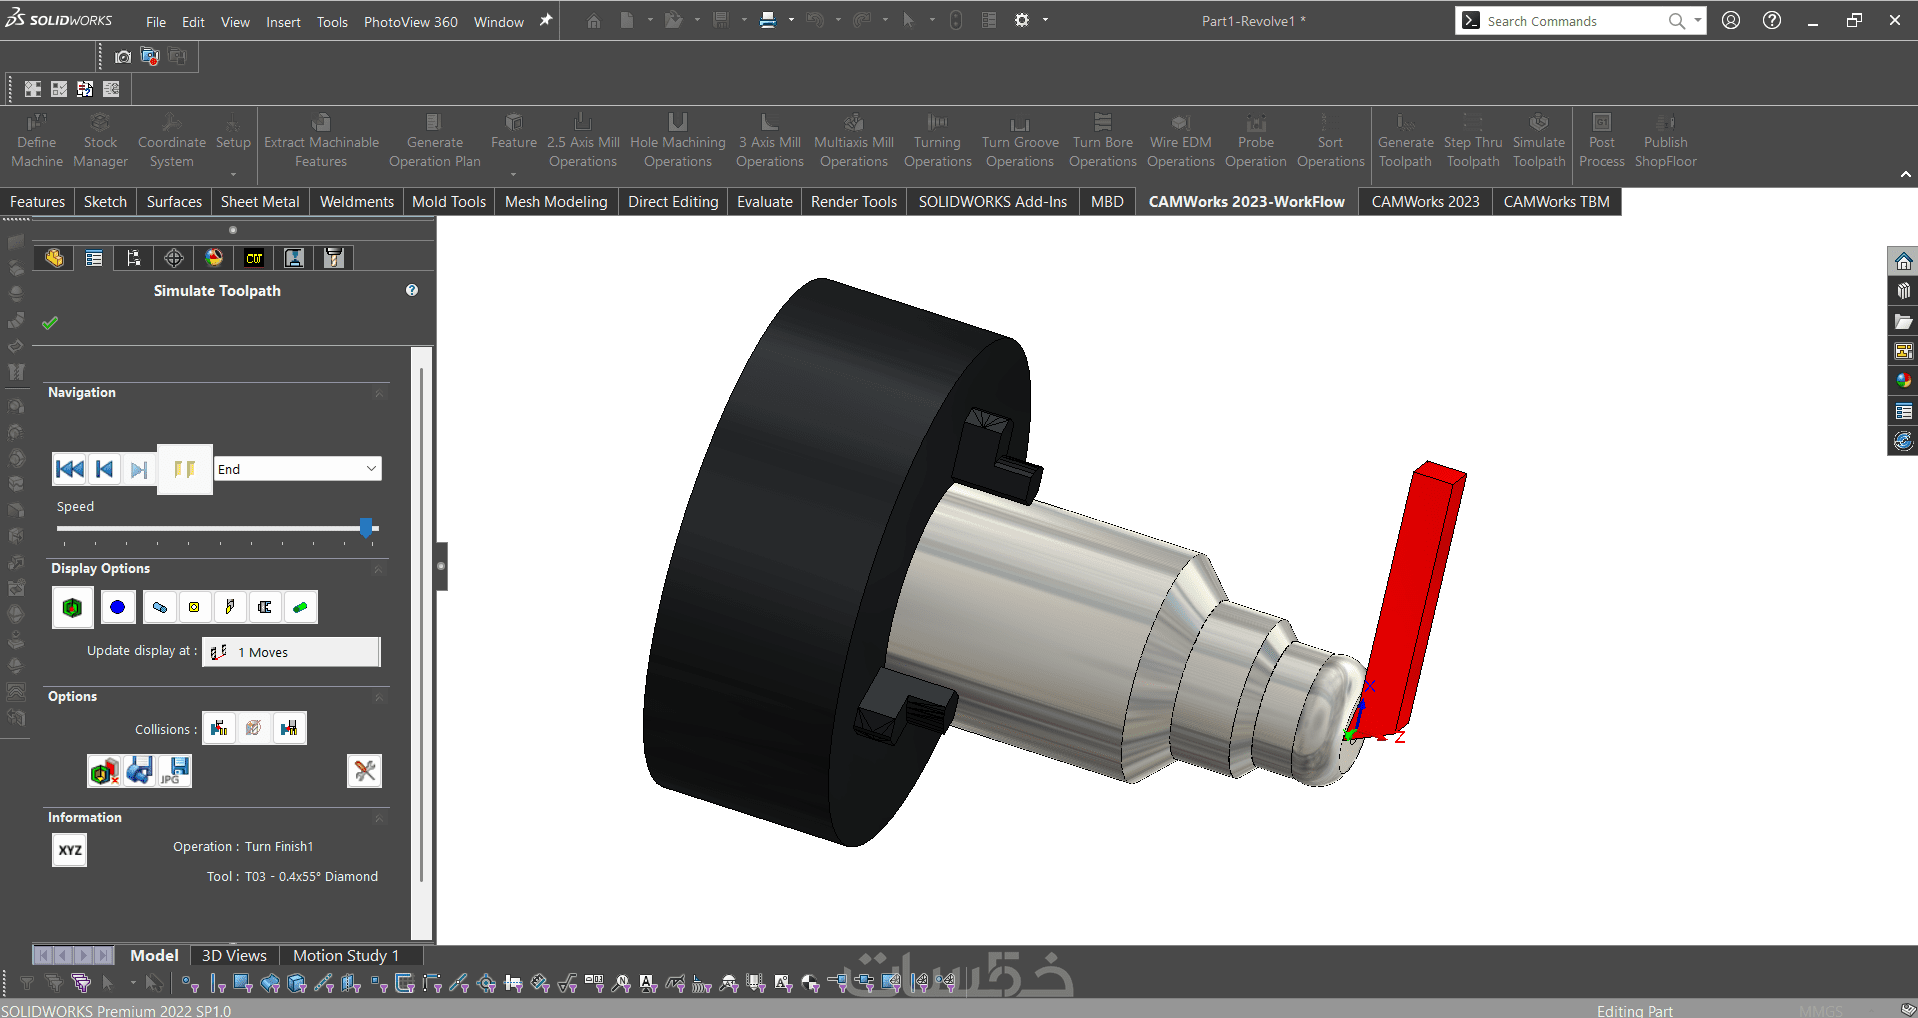Click Extract Machinable Features button
This screenshot has width=1918, height=1018.
(x=321, y=142)
